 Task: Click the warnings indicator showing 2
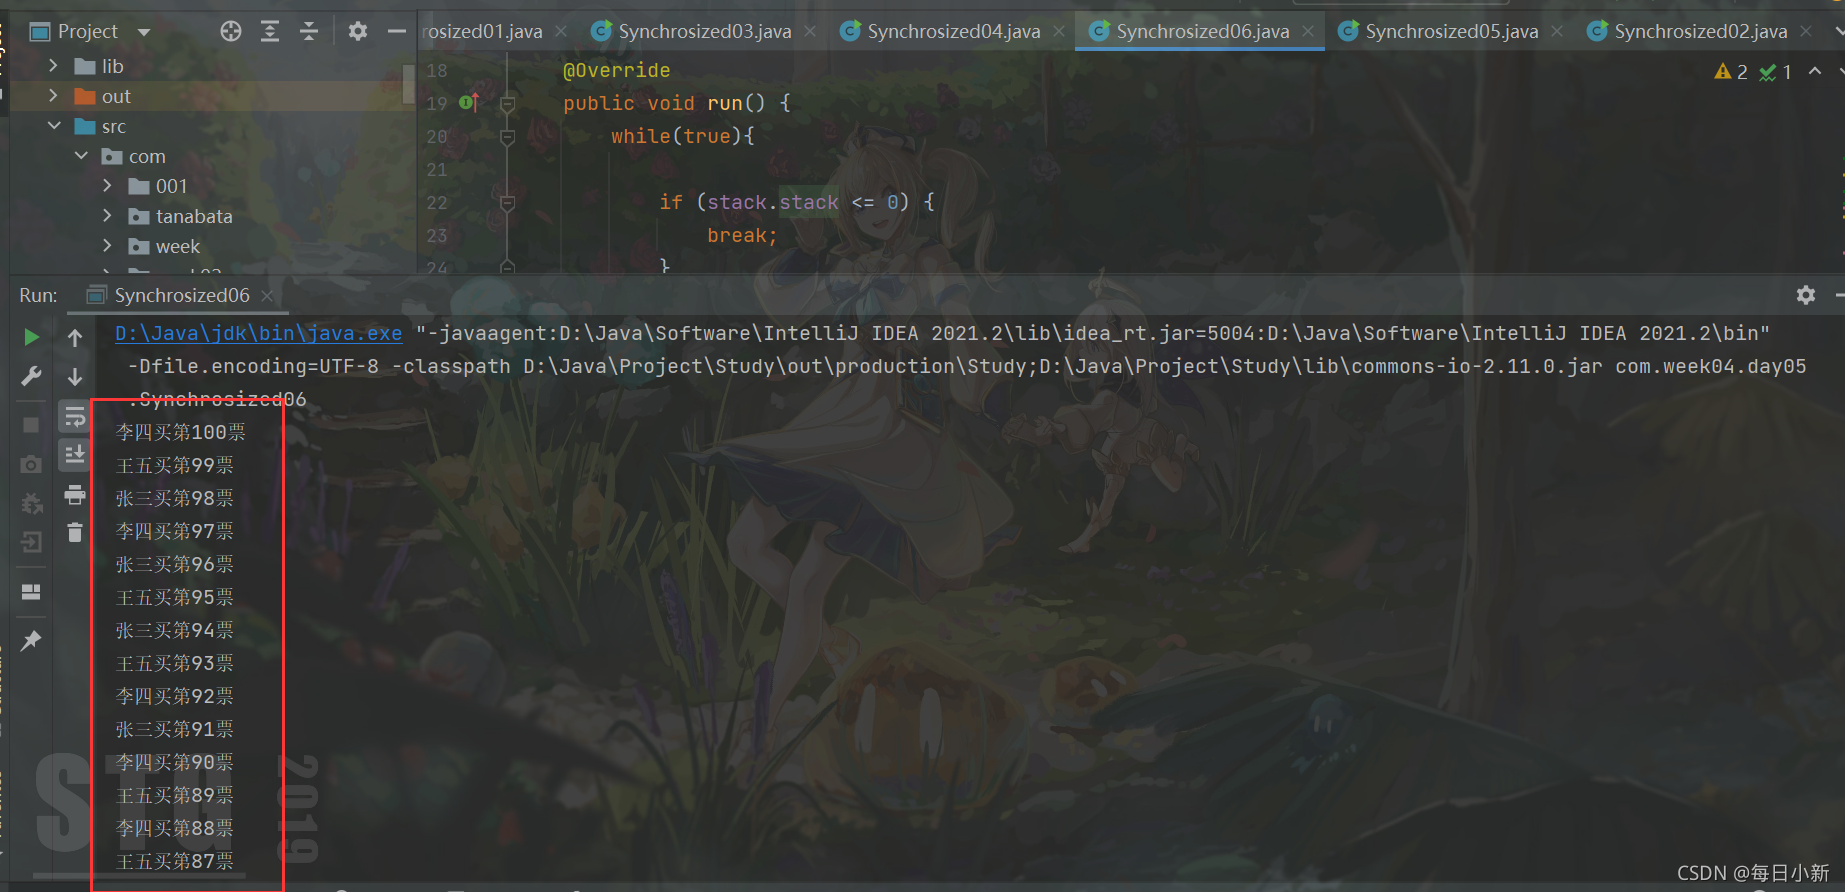pyautogui.click(x=1731, y=72)
